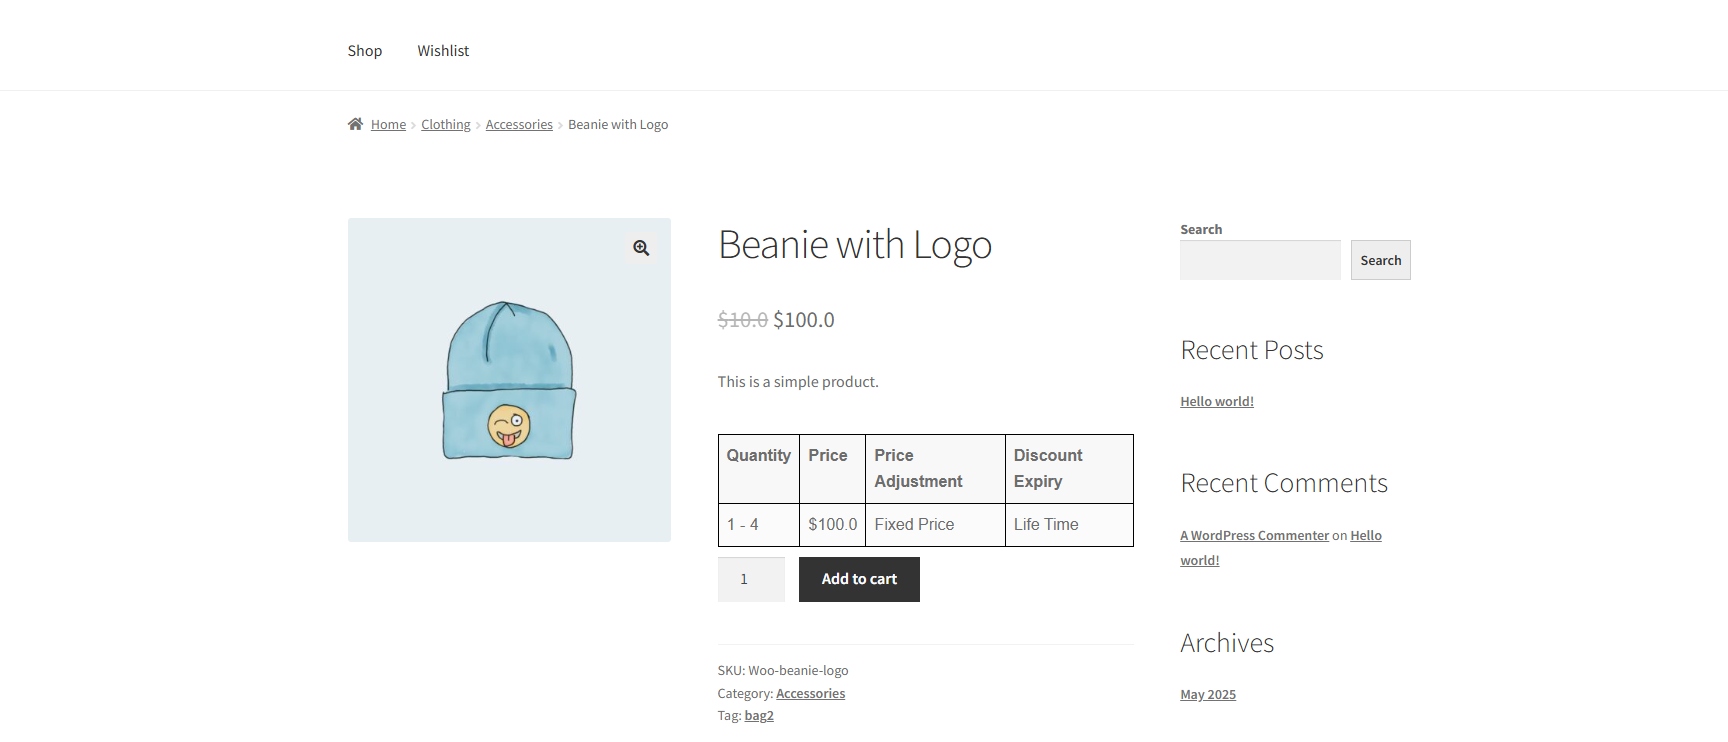Open Accessories category link under SKU
The width and height of the screenshot is (1728, 742).
[810, 694]
